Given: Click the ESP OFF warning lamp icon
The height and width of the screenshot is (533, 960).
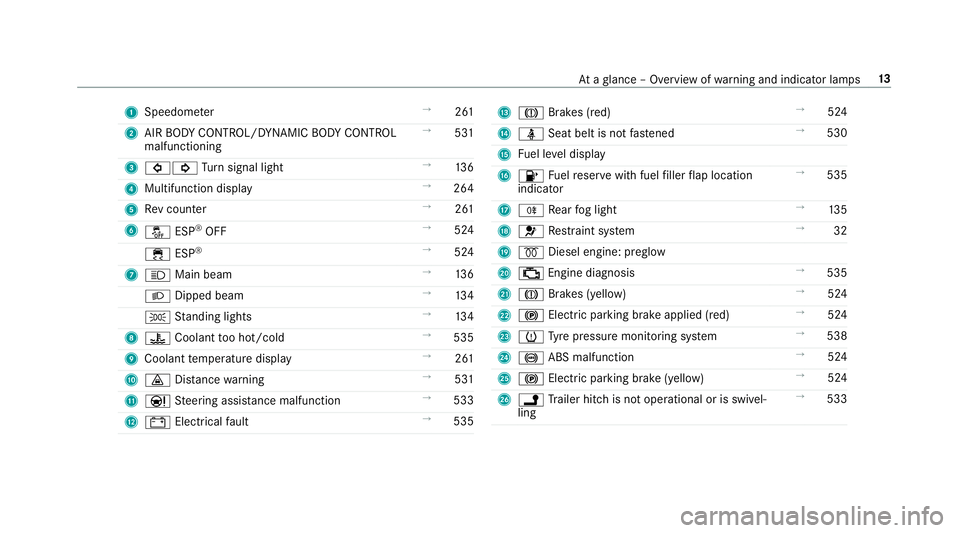Looking at the screenshot, I should pos(157,232).
